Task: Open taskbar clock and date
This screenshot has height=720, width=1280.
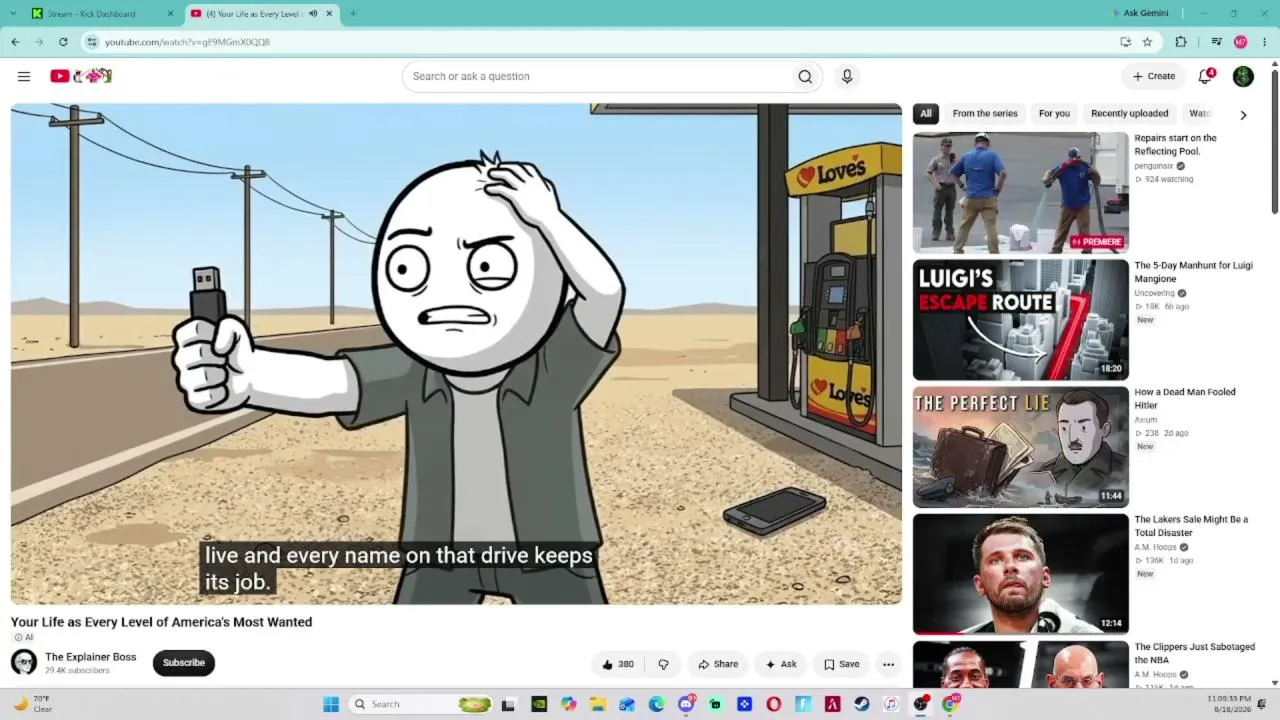Action: point(1229,704)
